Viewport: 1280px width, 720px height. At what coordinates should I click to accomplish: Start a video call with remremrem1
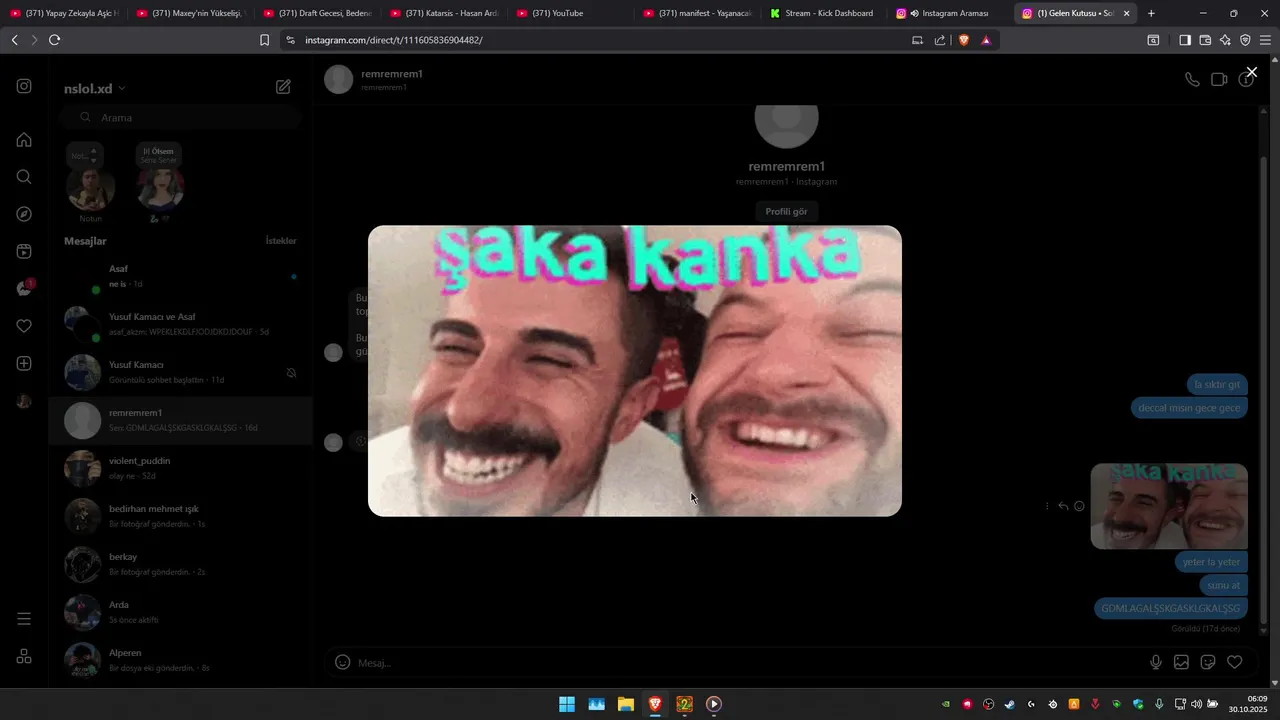1219,80
